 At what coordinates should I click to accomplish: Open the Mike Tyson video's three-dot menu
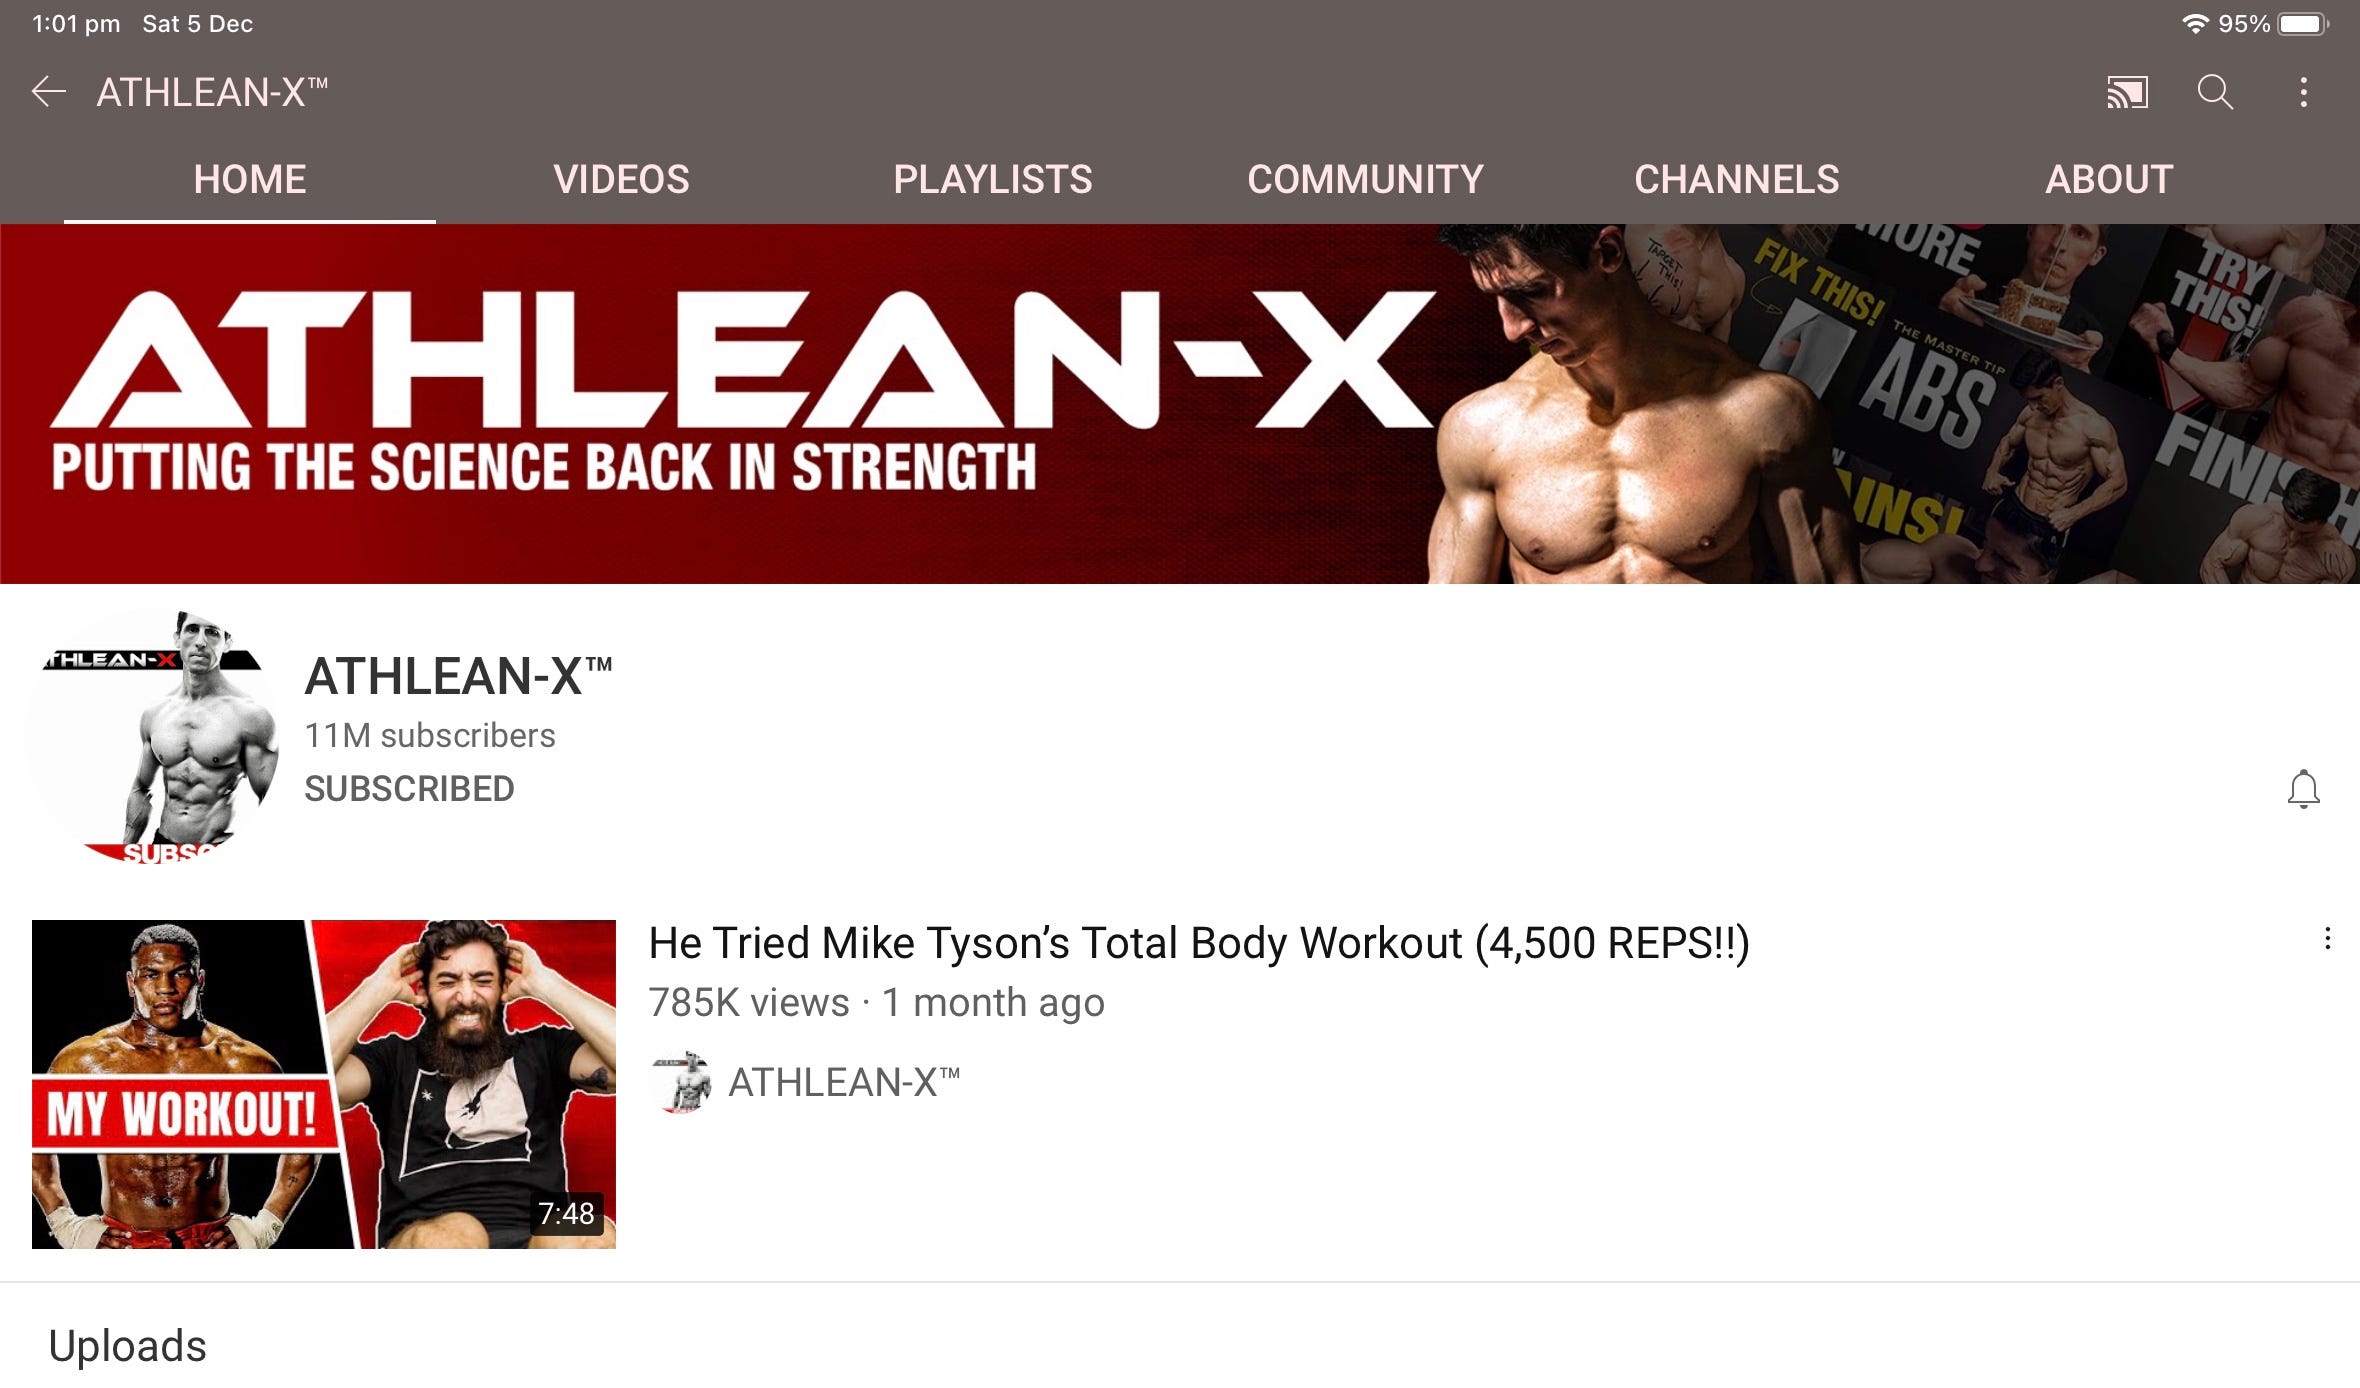coord(2327,938)
